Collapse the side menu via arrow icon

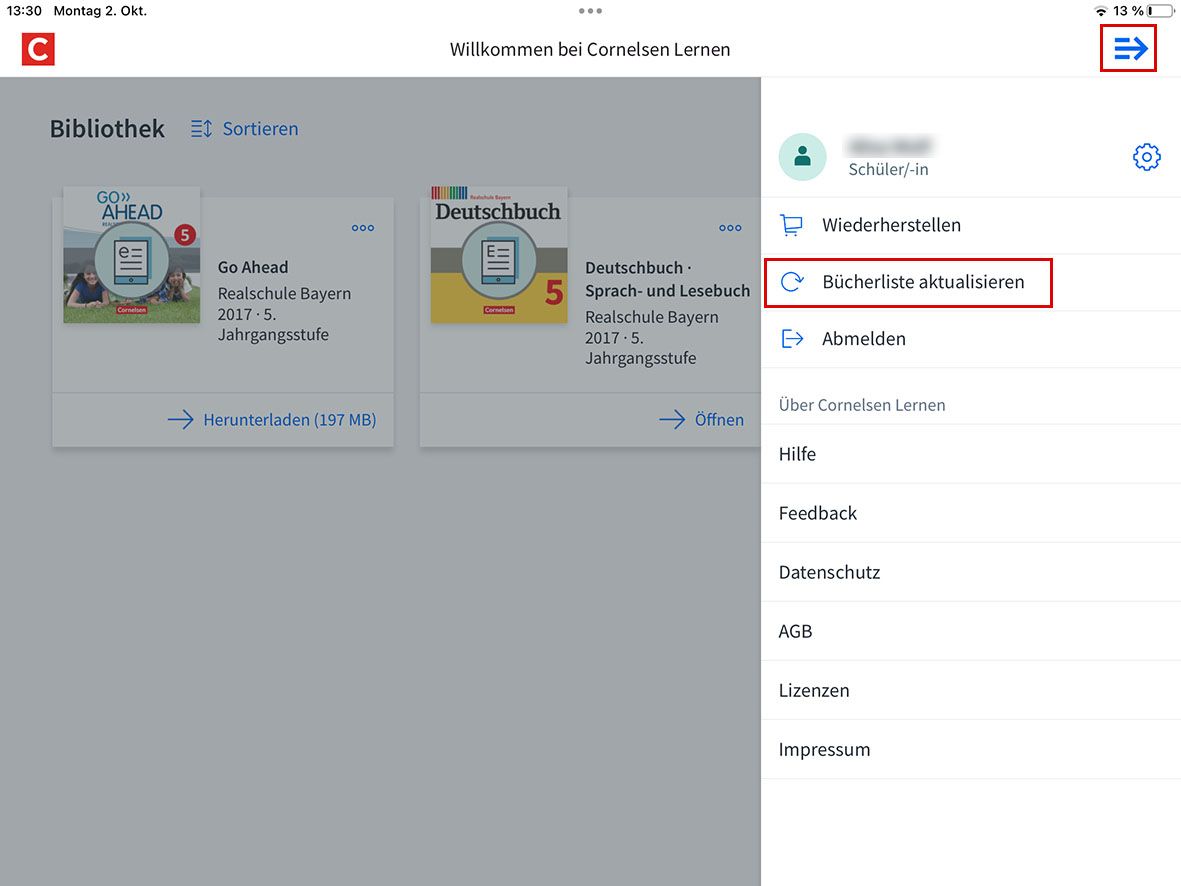[x=1128, y=49]
